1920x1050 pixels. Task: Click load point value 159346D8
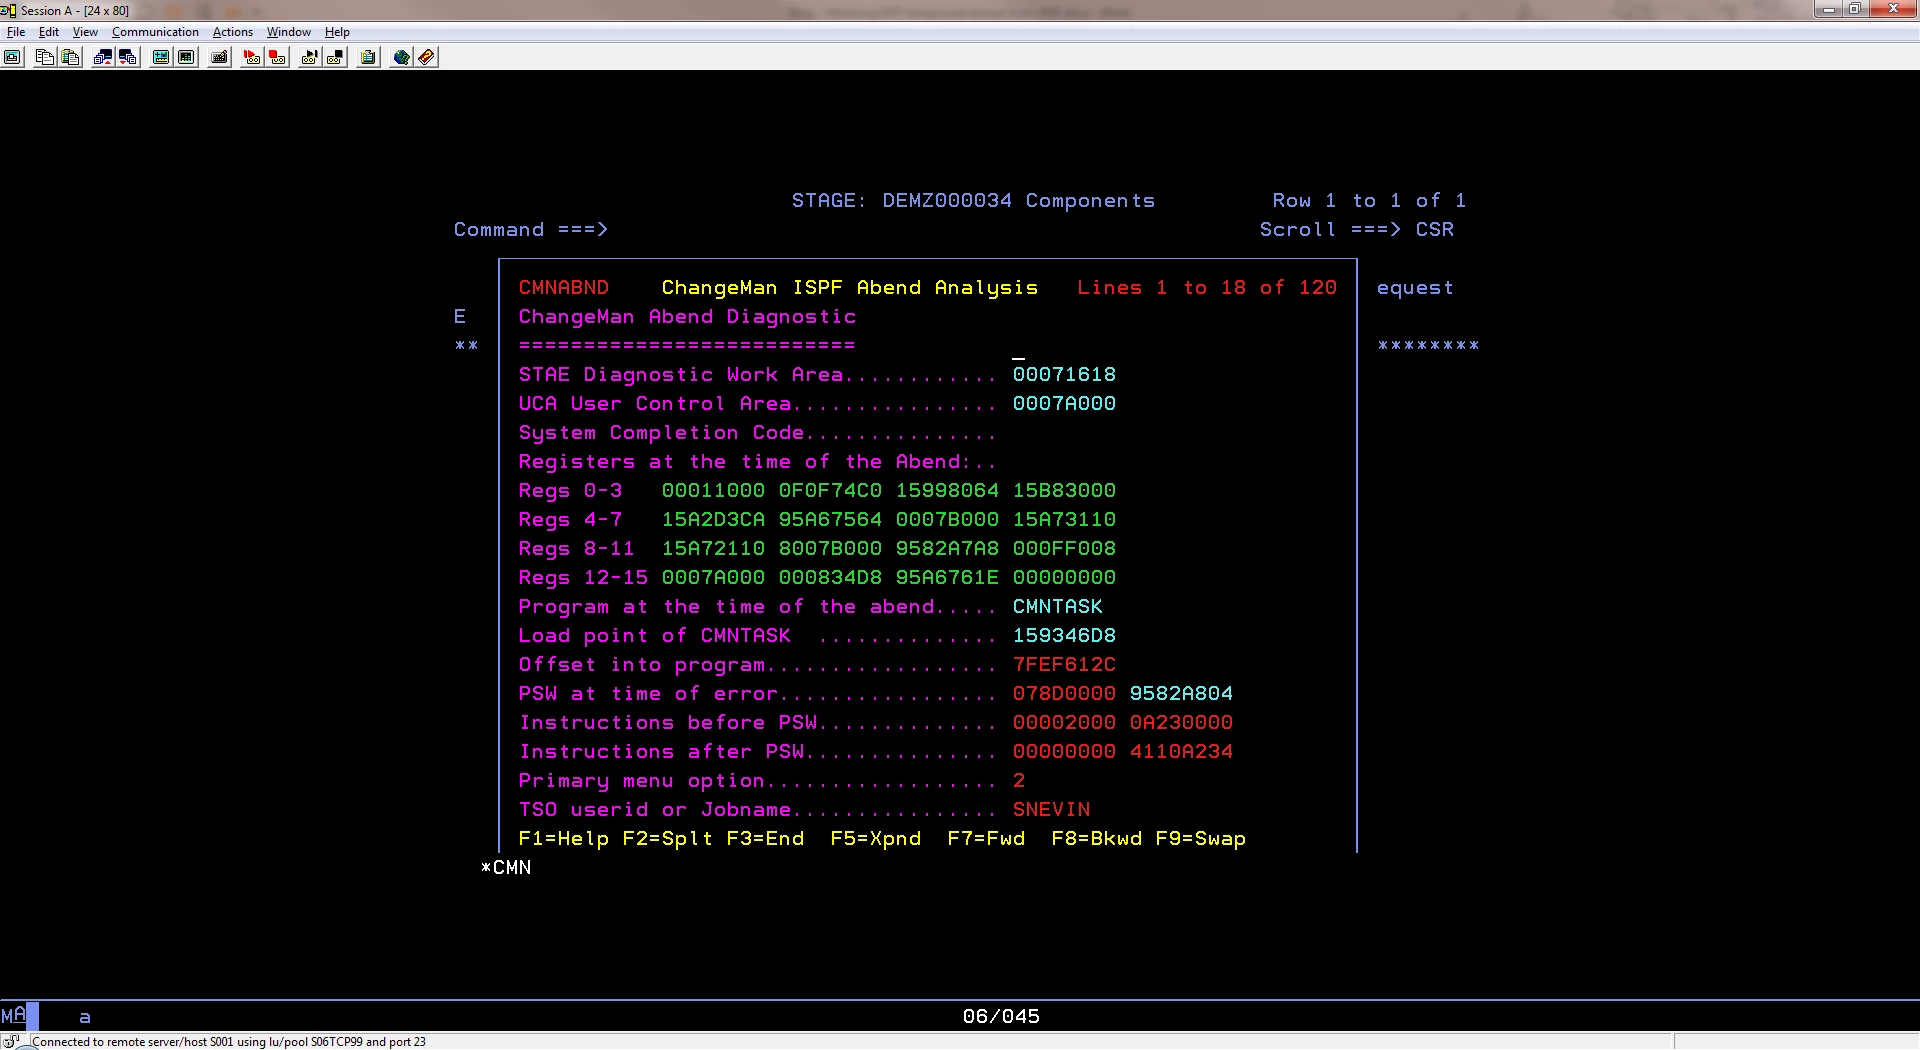pos(1064,636)
